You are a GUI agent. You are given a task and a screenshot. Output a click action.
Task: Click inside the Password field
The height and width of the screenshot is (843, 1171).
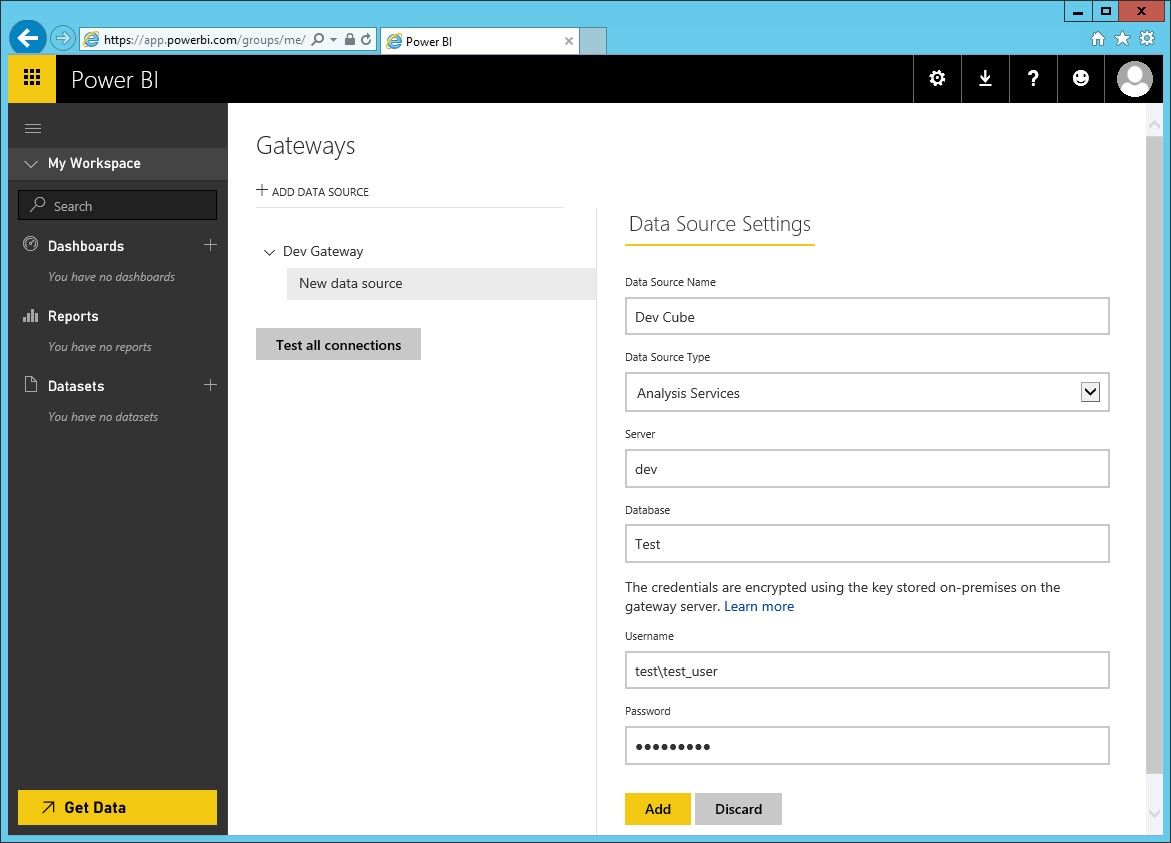tap(867, 745)
